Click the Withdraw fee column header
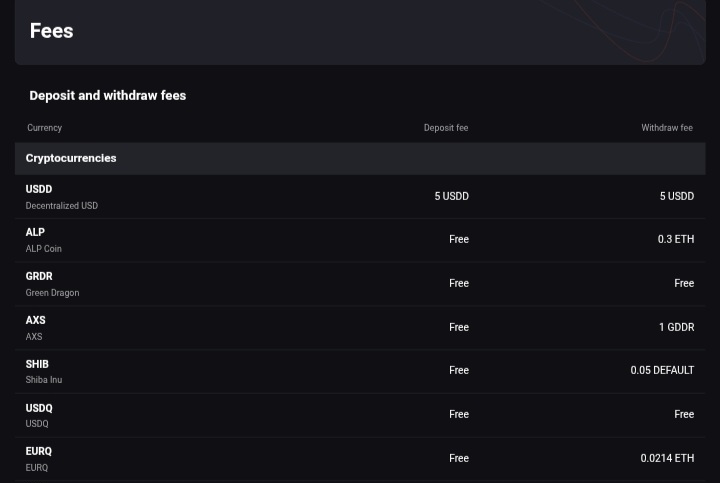The width and height of the screenshot is (720, 483). pyautogui.click(x=667, y=128)
